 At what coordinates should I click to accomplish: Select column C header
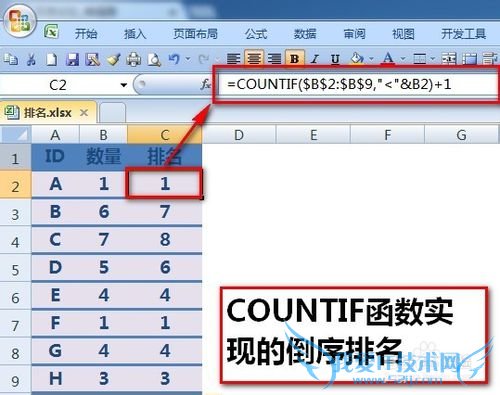pyautogui.click(x=165, y=135)
